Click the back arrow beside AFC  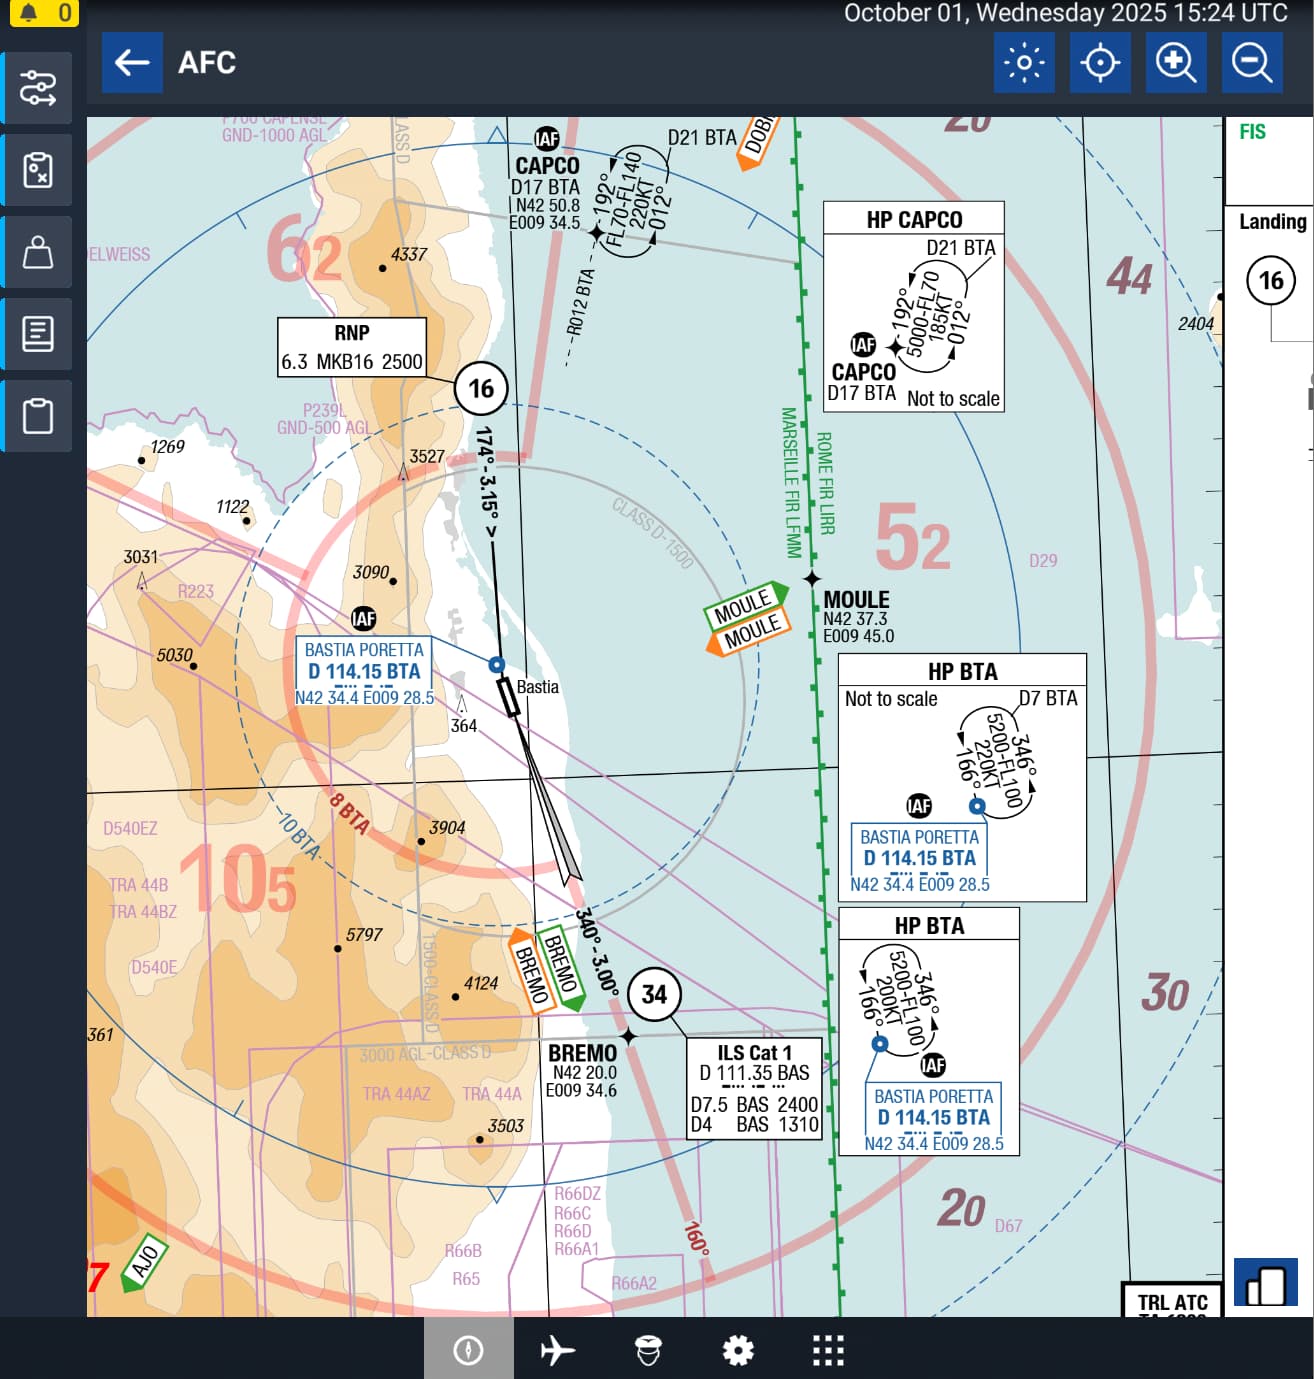tap(132, 63)
